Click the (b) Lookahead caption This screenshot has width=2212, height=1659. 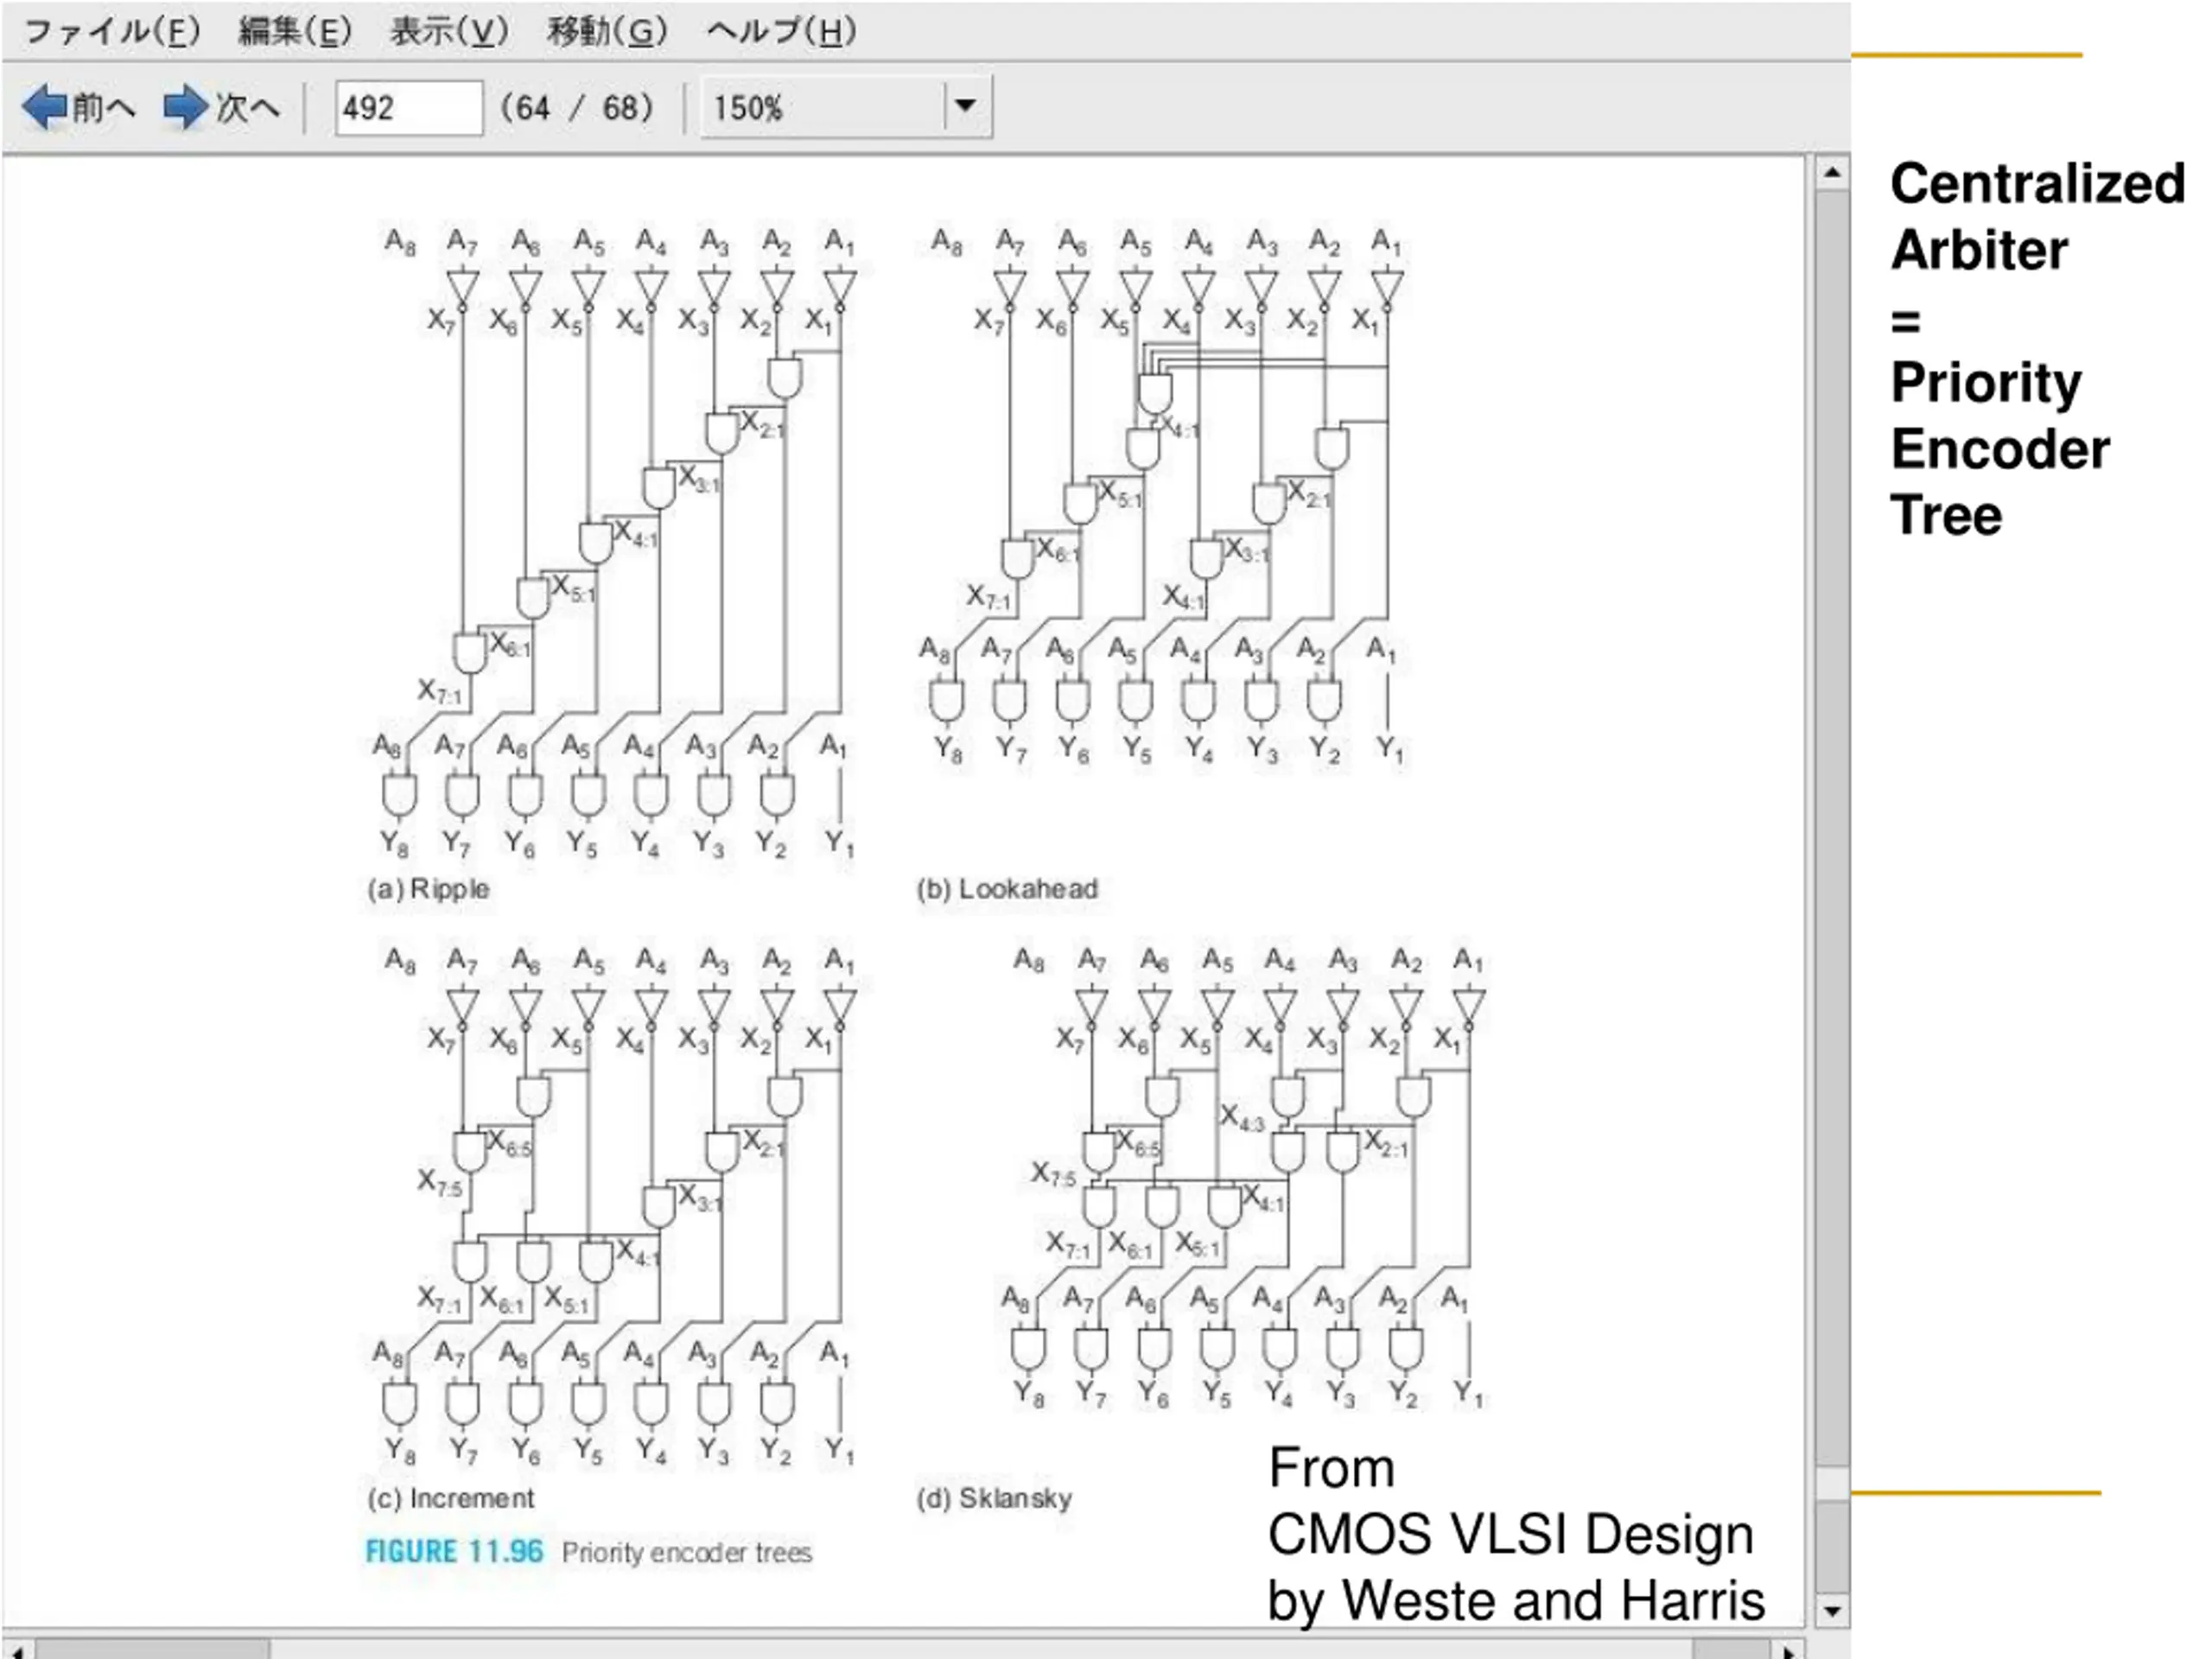click(x=1007, y=889)
